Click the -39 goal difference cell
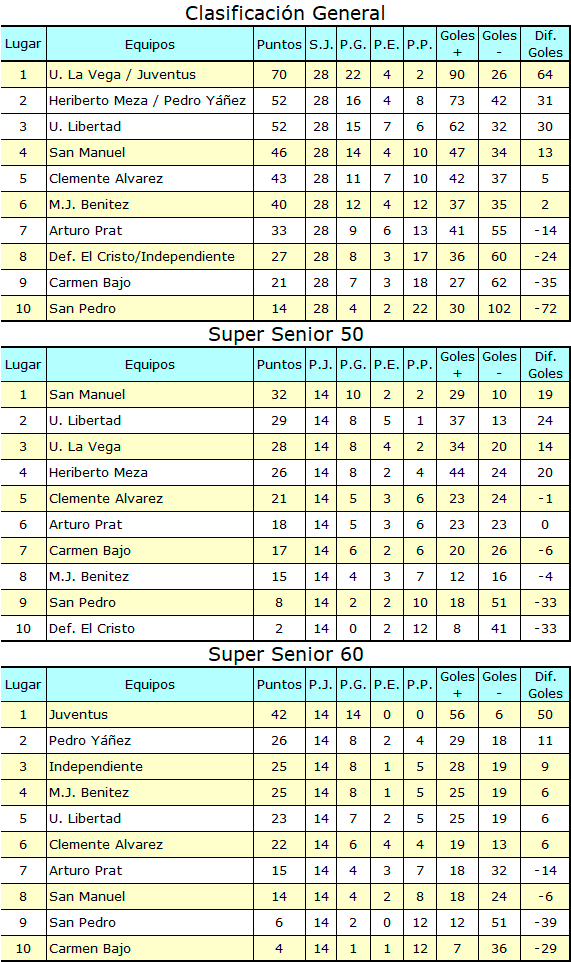 [545, 922]
